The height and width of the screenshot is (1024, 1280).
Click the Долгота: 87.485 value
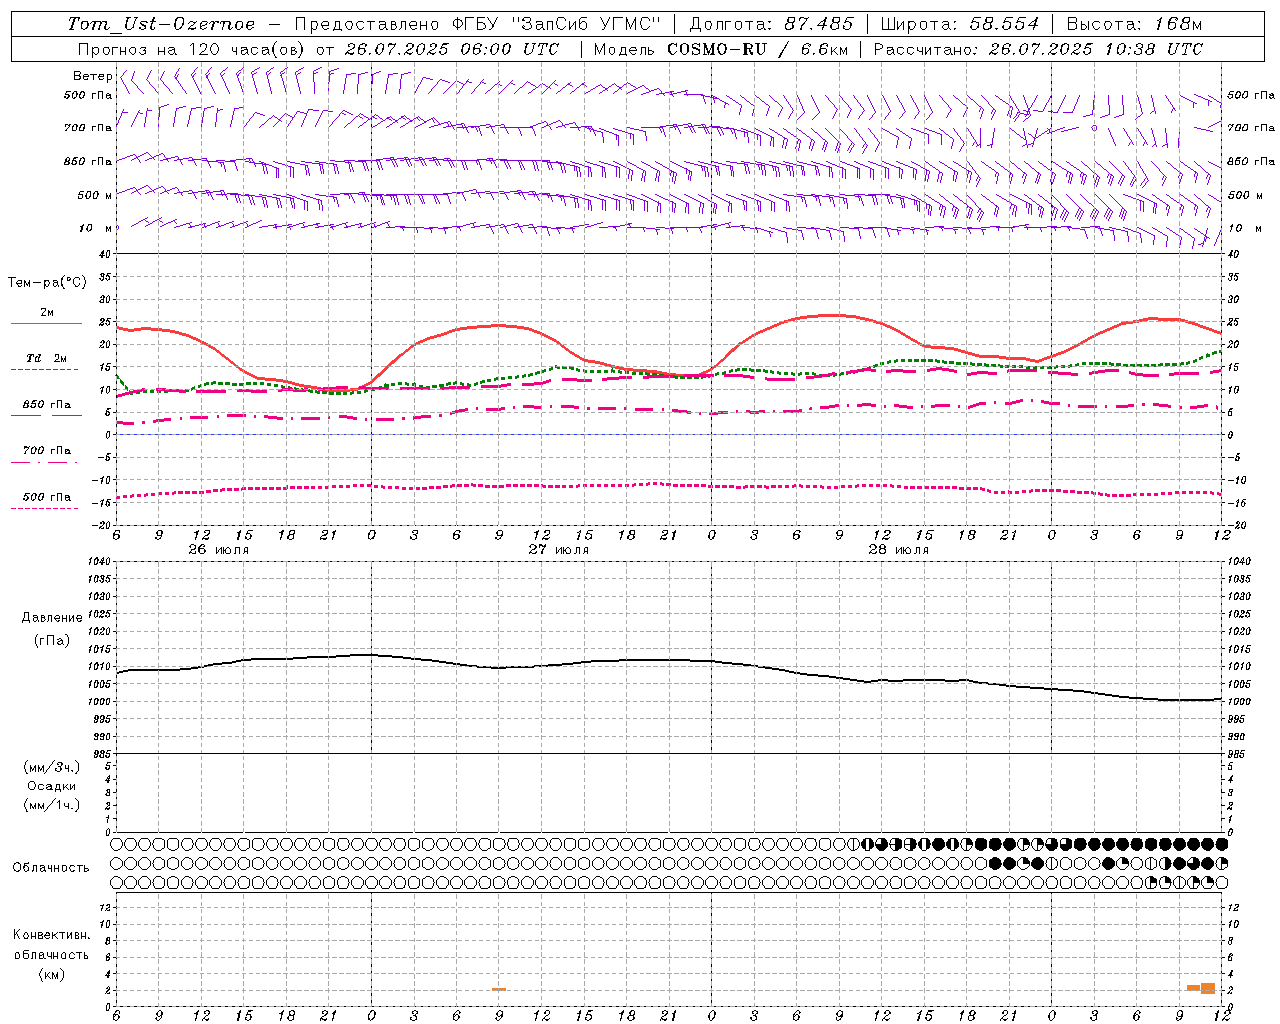(x=772, y=24)
